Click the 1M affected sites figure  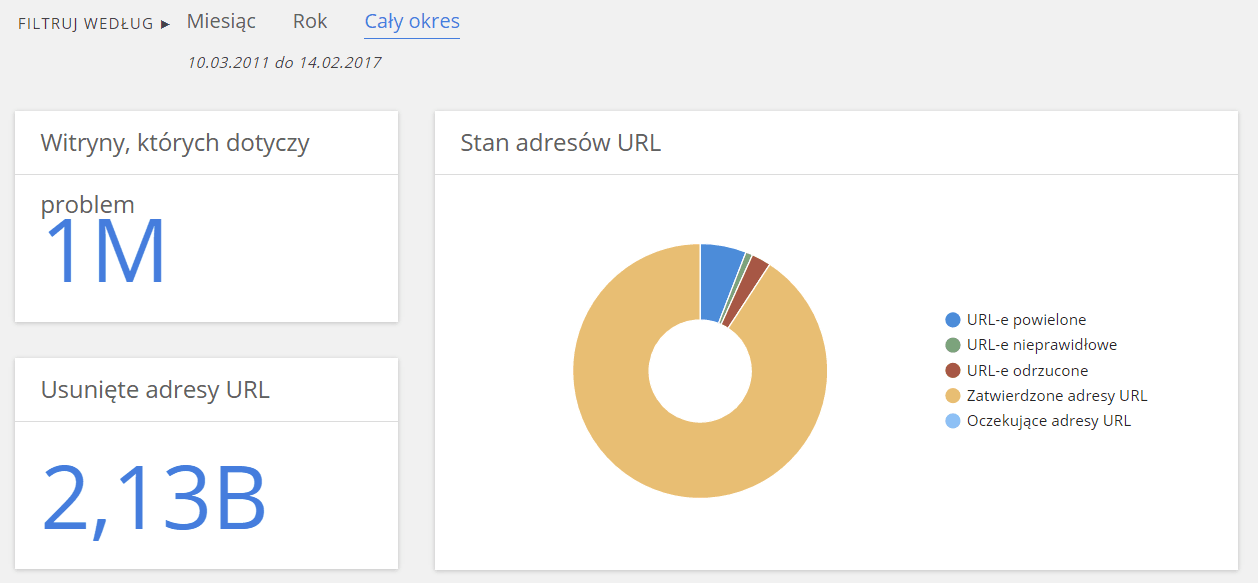pos(104,252)
